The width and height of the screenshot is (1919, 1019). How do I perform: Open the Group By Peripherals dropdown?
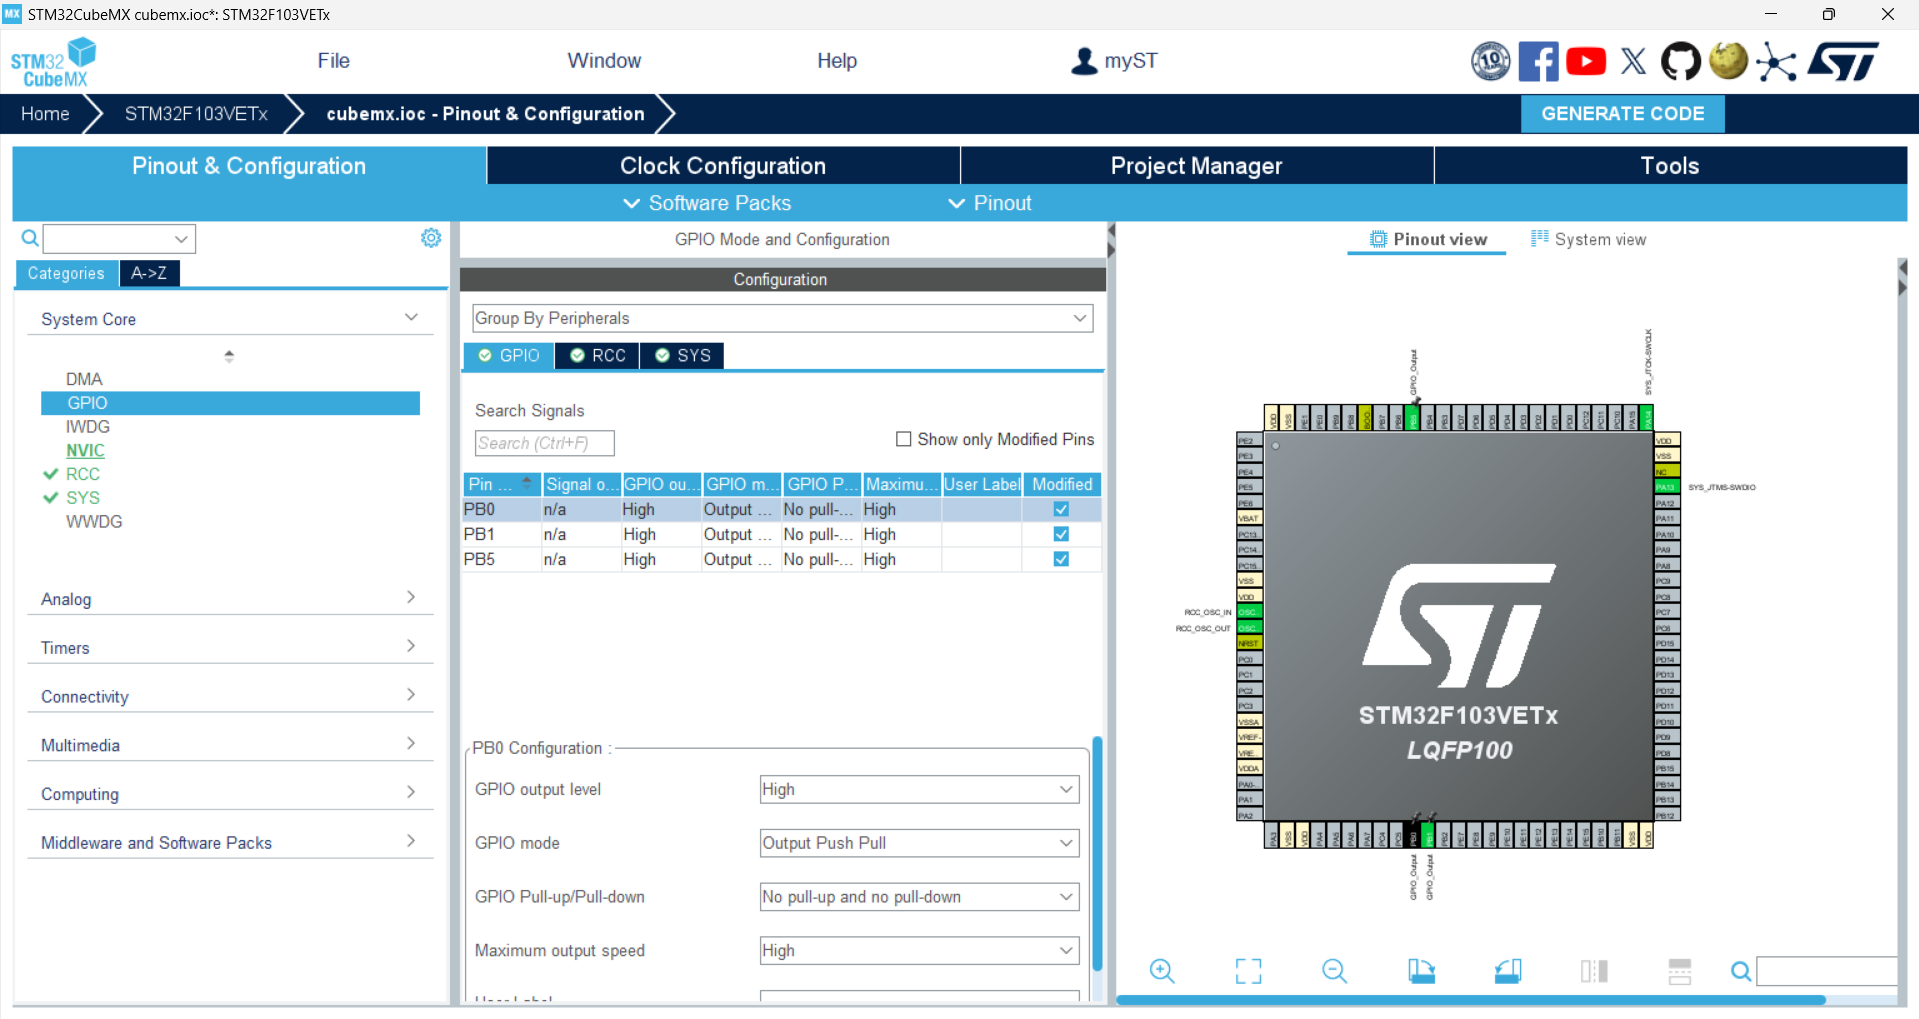[x=782, y=318]
